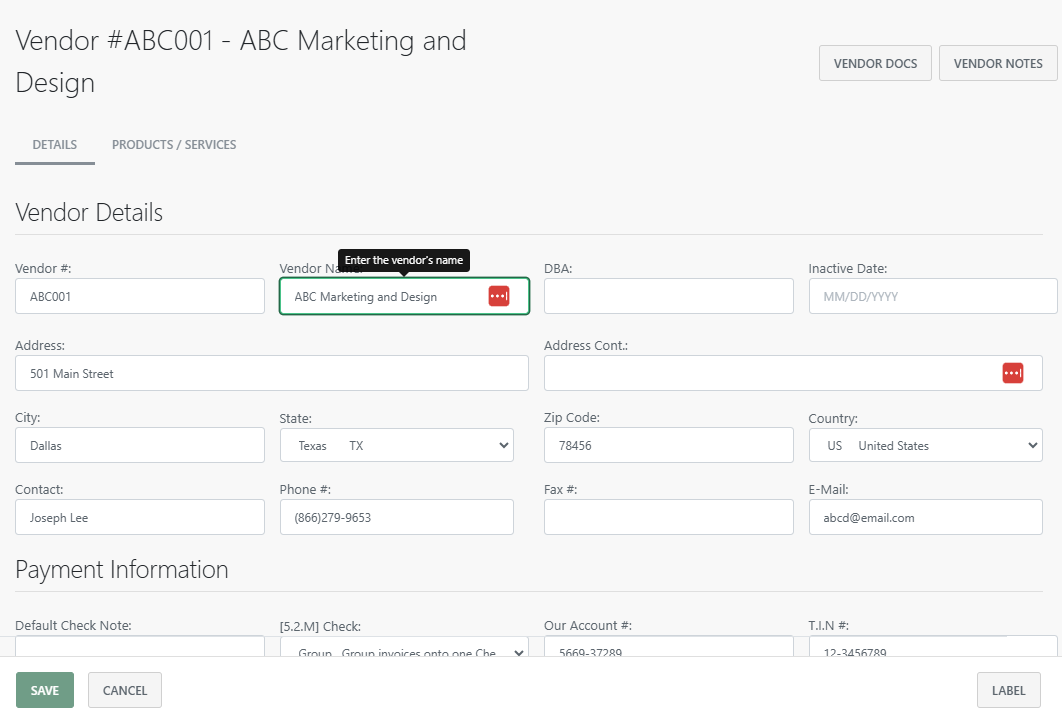Open the Check grouping dropdown

pos(404,650)
